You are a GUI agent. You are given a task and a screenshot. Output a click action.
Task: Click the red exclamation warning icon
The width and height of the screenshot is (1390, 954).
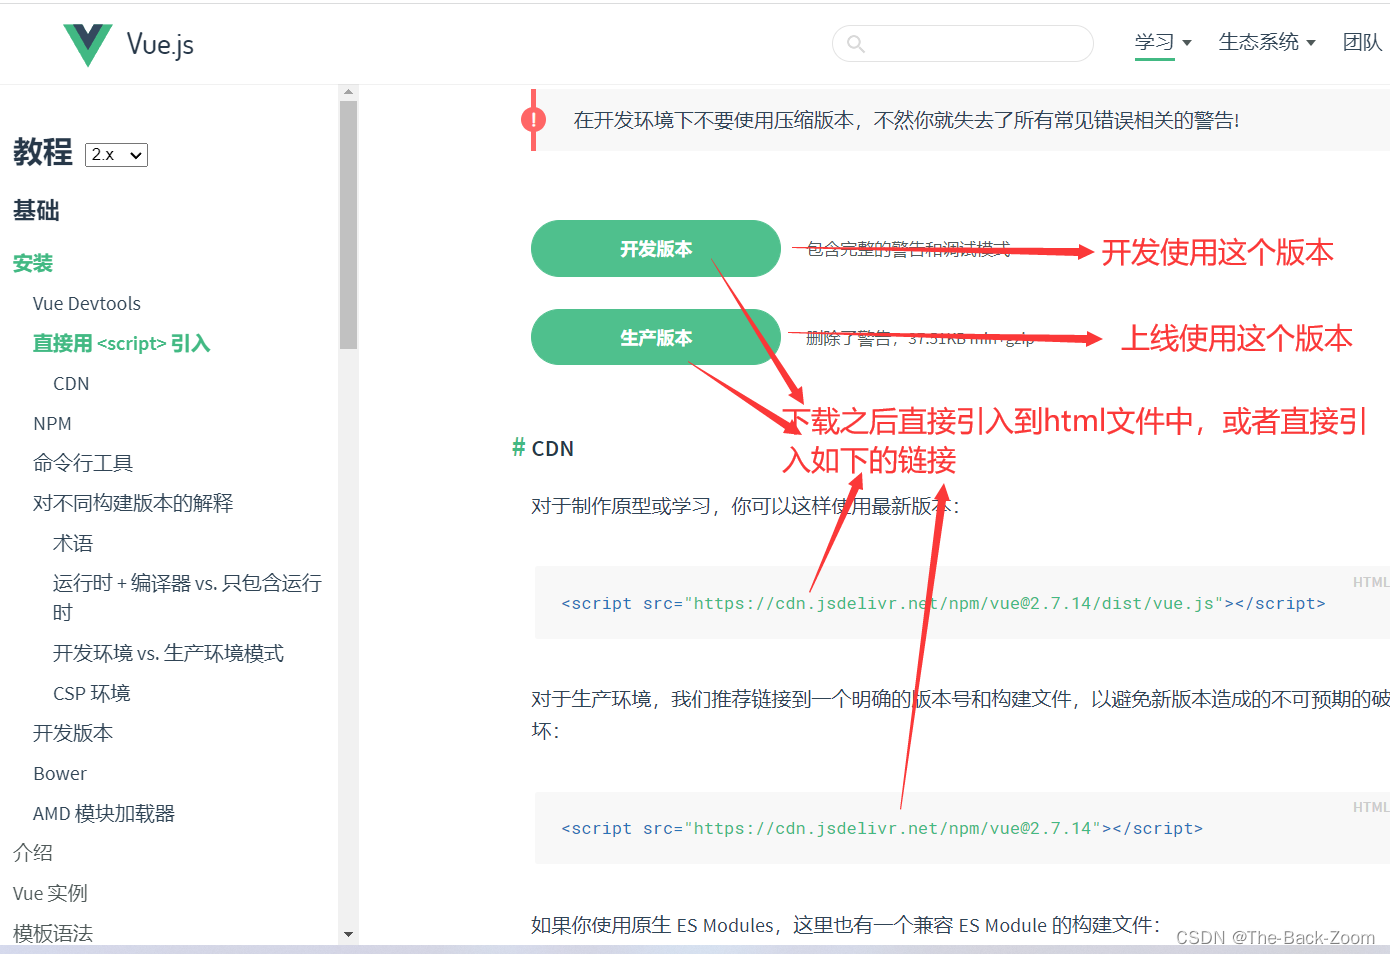click(x=534, y=120)
